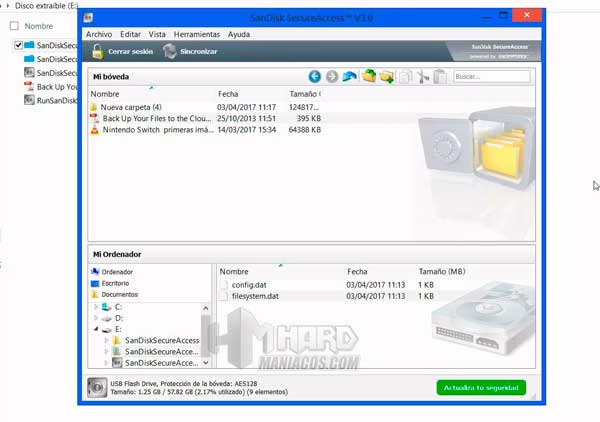Select the config.dat file name
This screenshot has height=422, width=600.
coord(249,285)
